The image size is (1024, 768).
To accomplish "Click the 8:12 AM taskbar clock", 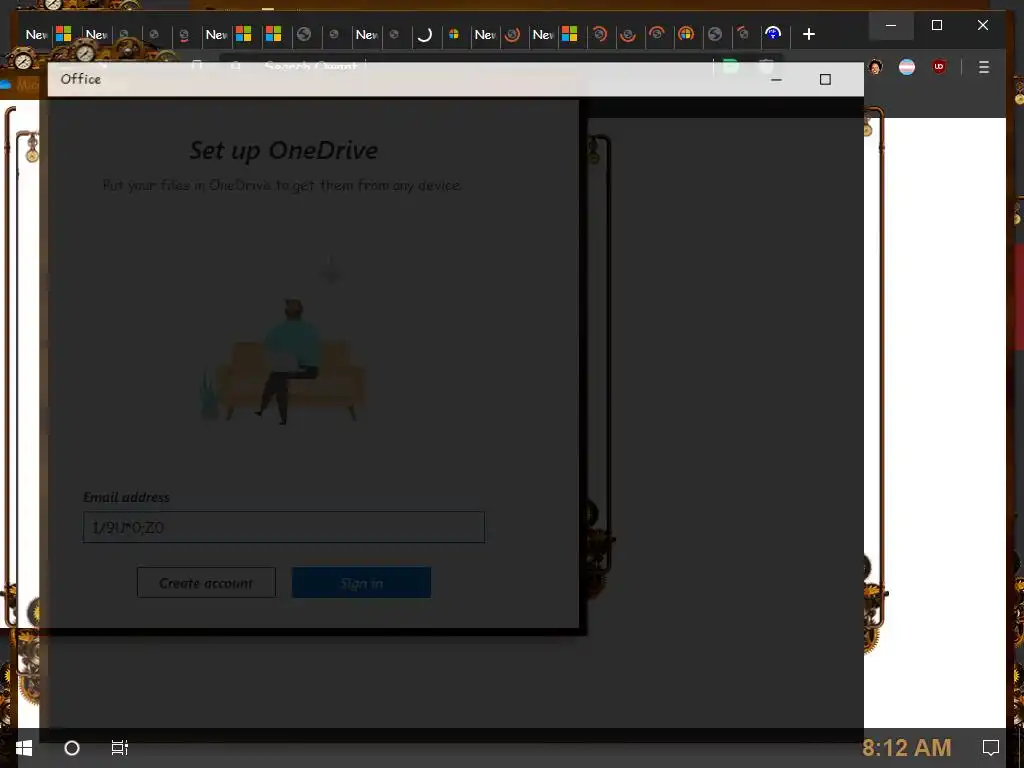I will 906,748.
